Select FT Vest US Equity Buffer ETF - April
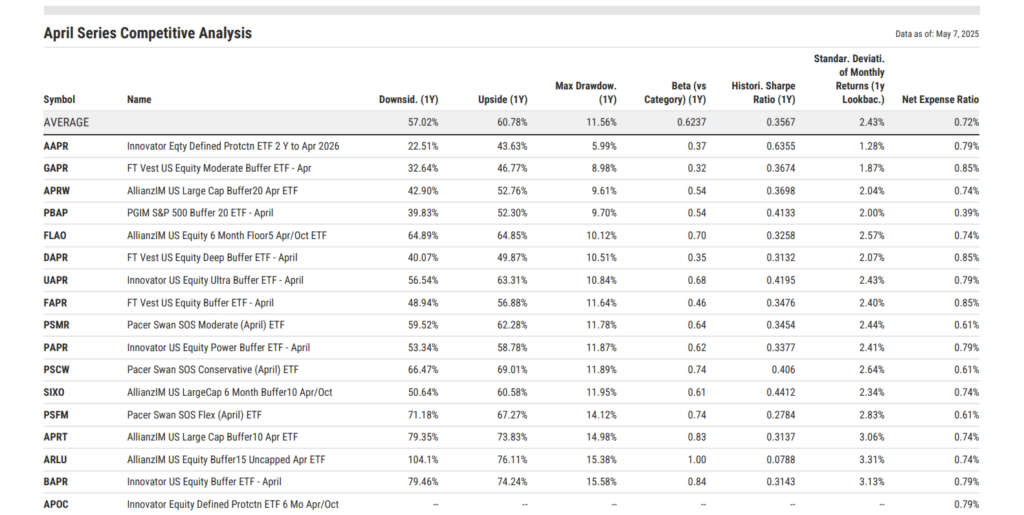1024x515 pixels. coord(200,303)
